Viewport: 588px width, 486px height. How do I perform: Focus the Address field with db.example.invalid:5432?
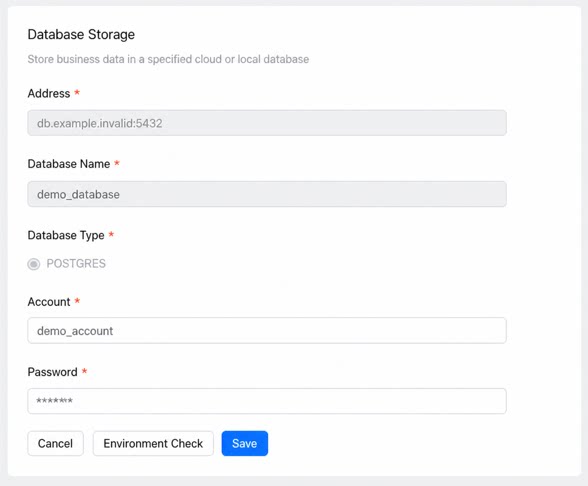(x=267, y=123)
